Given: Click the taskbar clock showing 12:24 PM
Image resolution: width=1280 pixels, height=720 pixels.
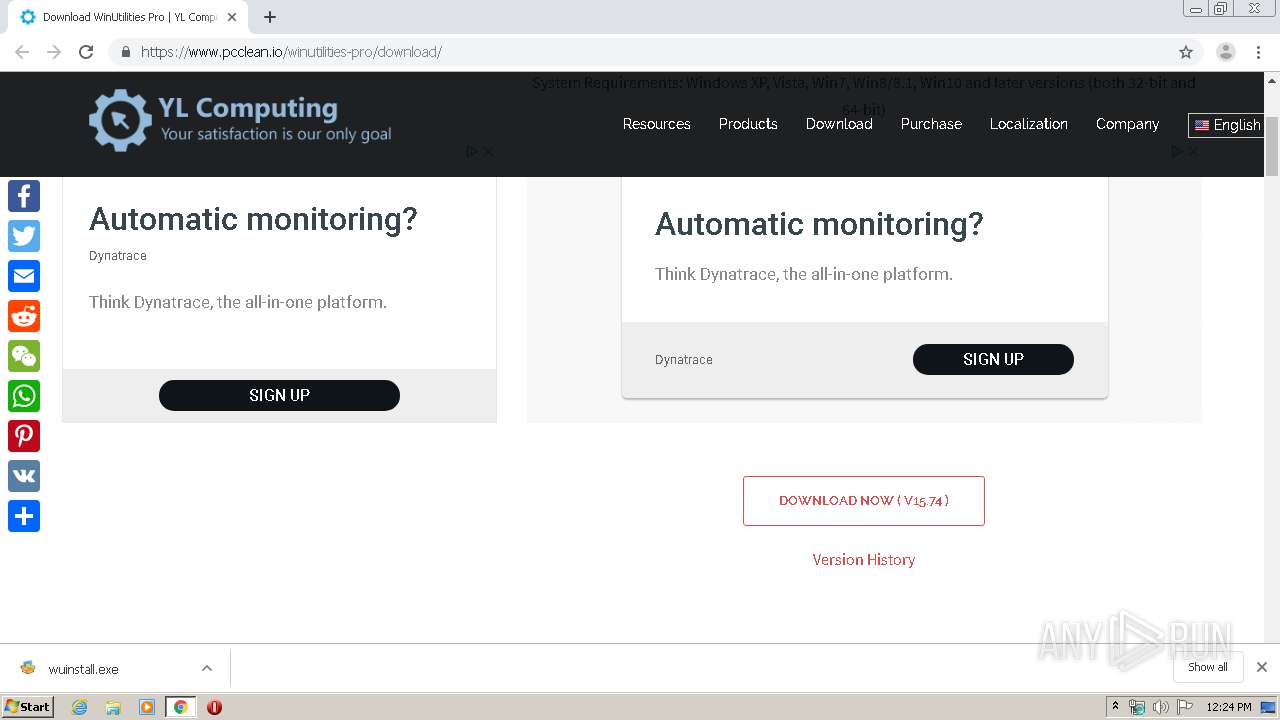Looking at the screenshot, I should pyautogui.click(x=1229, y=707).
